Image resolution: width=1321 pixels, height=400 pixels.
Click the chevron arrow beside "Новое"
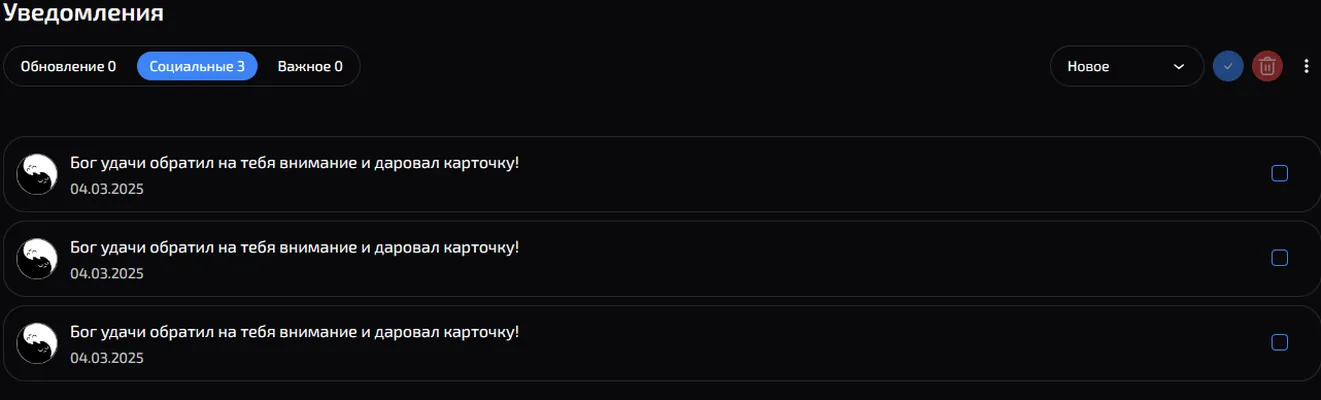pos(1178,67)
